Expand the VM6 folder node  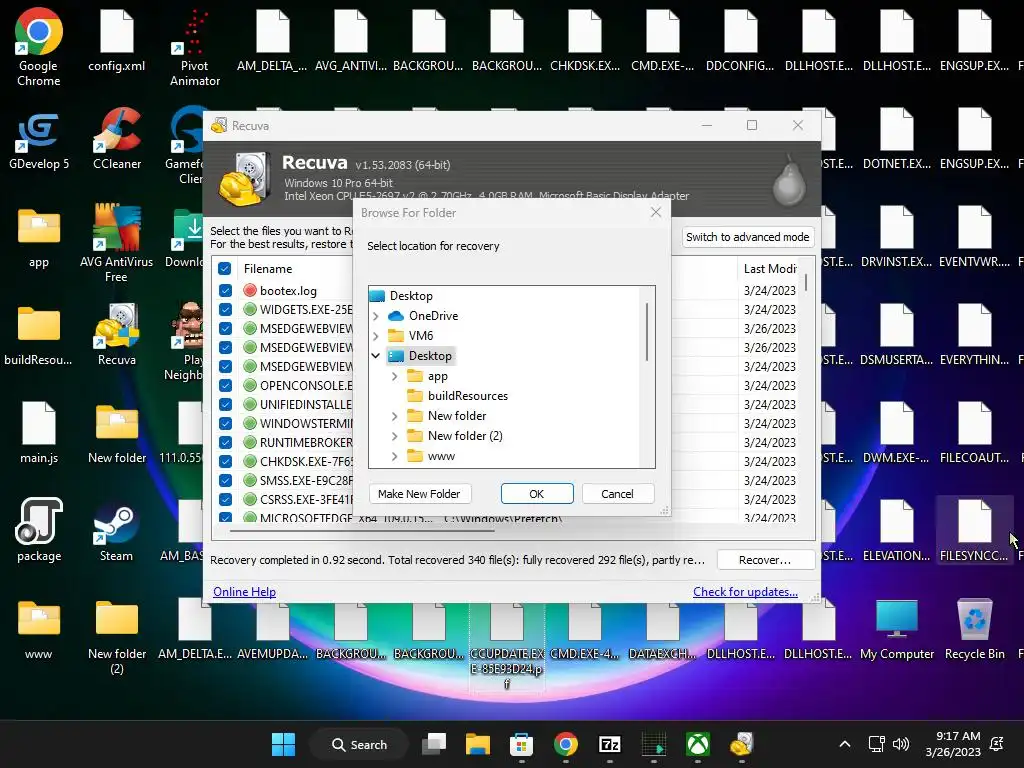(376, 336)
